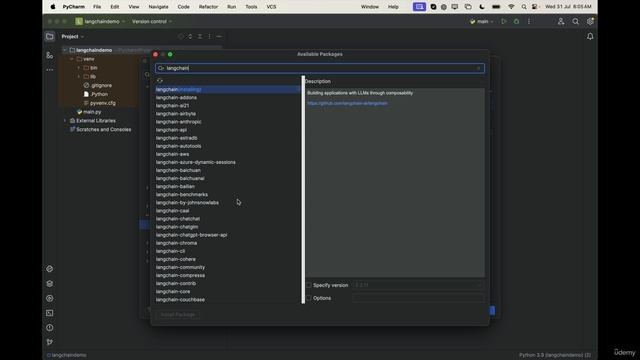The height and width of the screenshot is (360, 640).
Task: Clear the package search field with X
Action: [479, 69]
